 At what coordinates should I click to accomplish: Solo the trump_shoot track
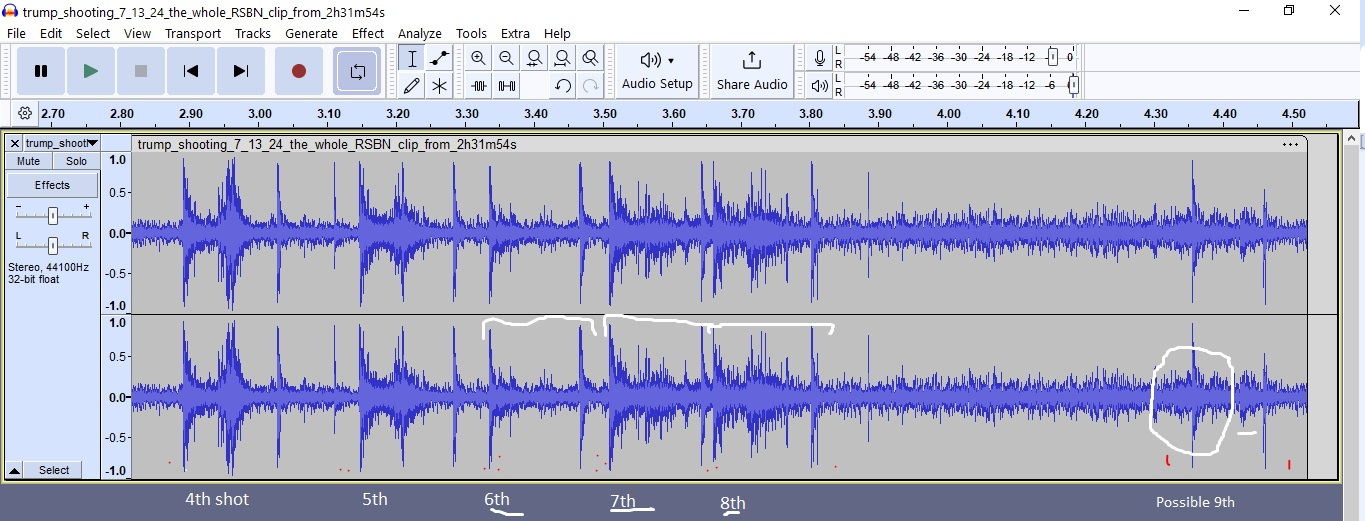click(76, 161)
